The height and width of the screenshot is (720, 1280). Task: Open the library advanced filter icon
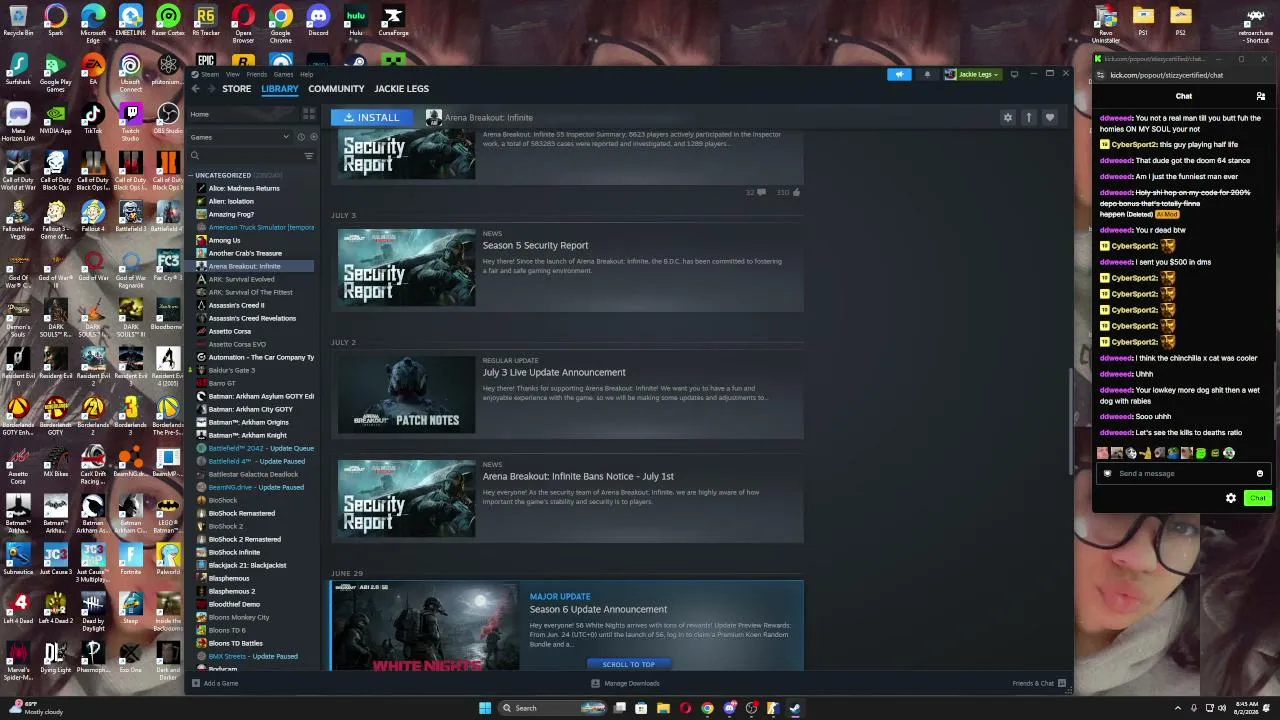309,156
